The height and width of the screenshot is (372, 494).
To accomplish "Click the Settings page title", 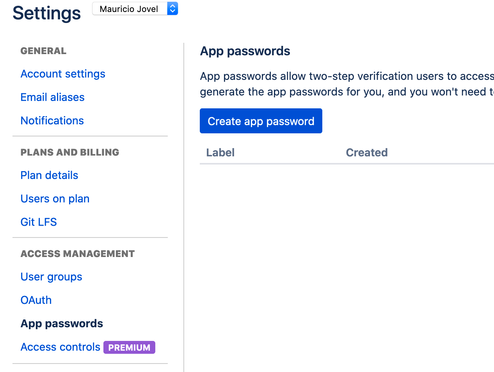I will 47,13.
